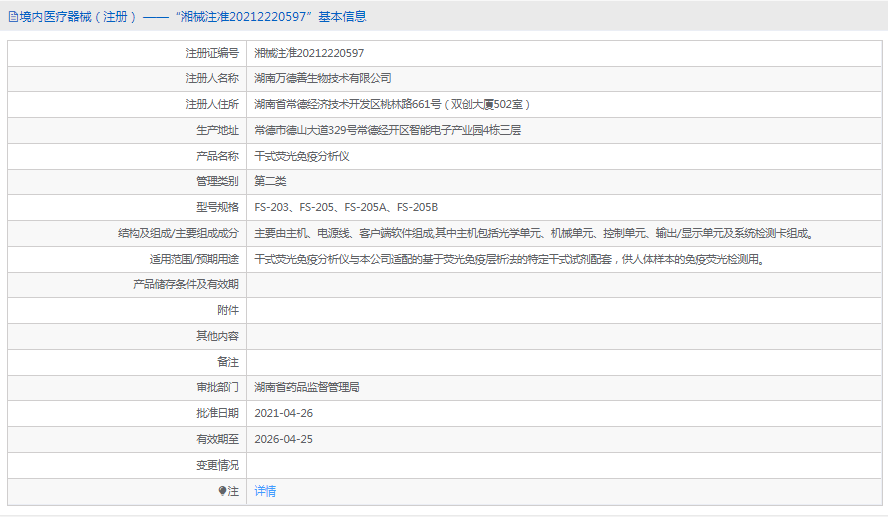The width and height of the screenshot is (888, 517).
Task: Select approval authority 湖南省药品监督管理局
Action: pyautogui.click(x=307, y=387)
